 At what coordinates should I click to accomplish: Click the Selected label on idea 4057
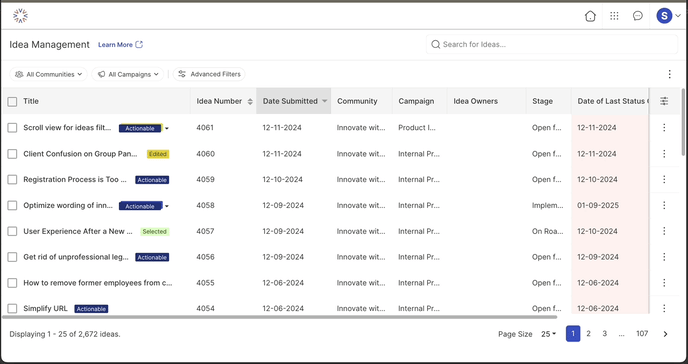pos(154,232)
